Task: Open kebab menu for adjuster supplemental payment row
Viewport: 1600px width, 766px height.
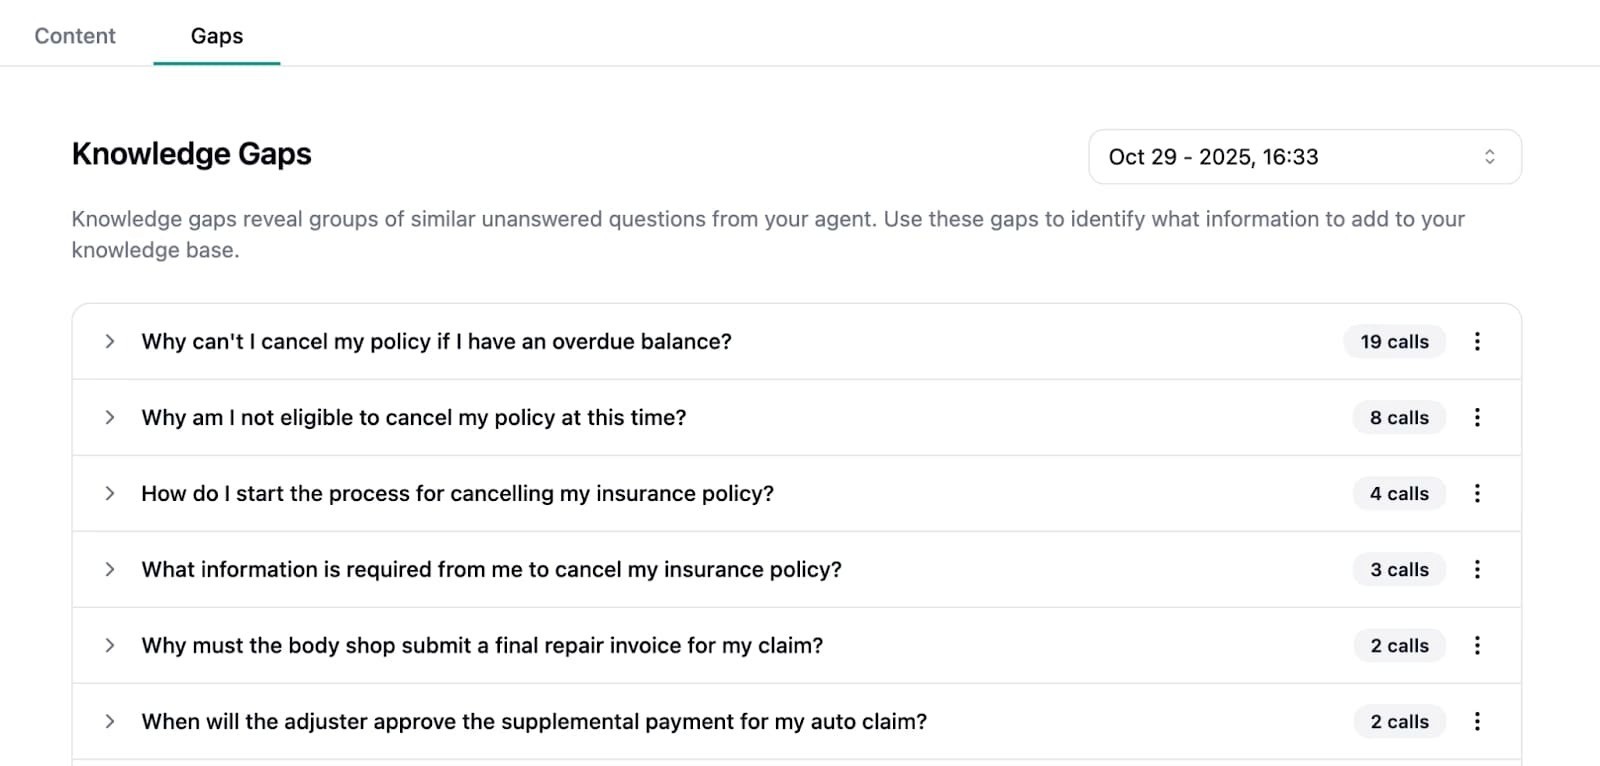Action: click(1477, 721)
